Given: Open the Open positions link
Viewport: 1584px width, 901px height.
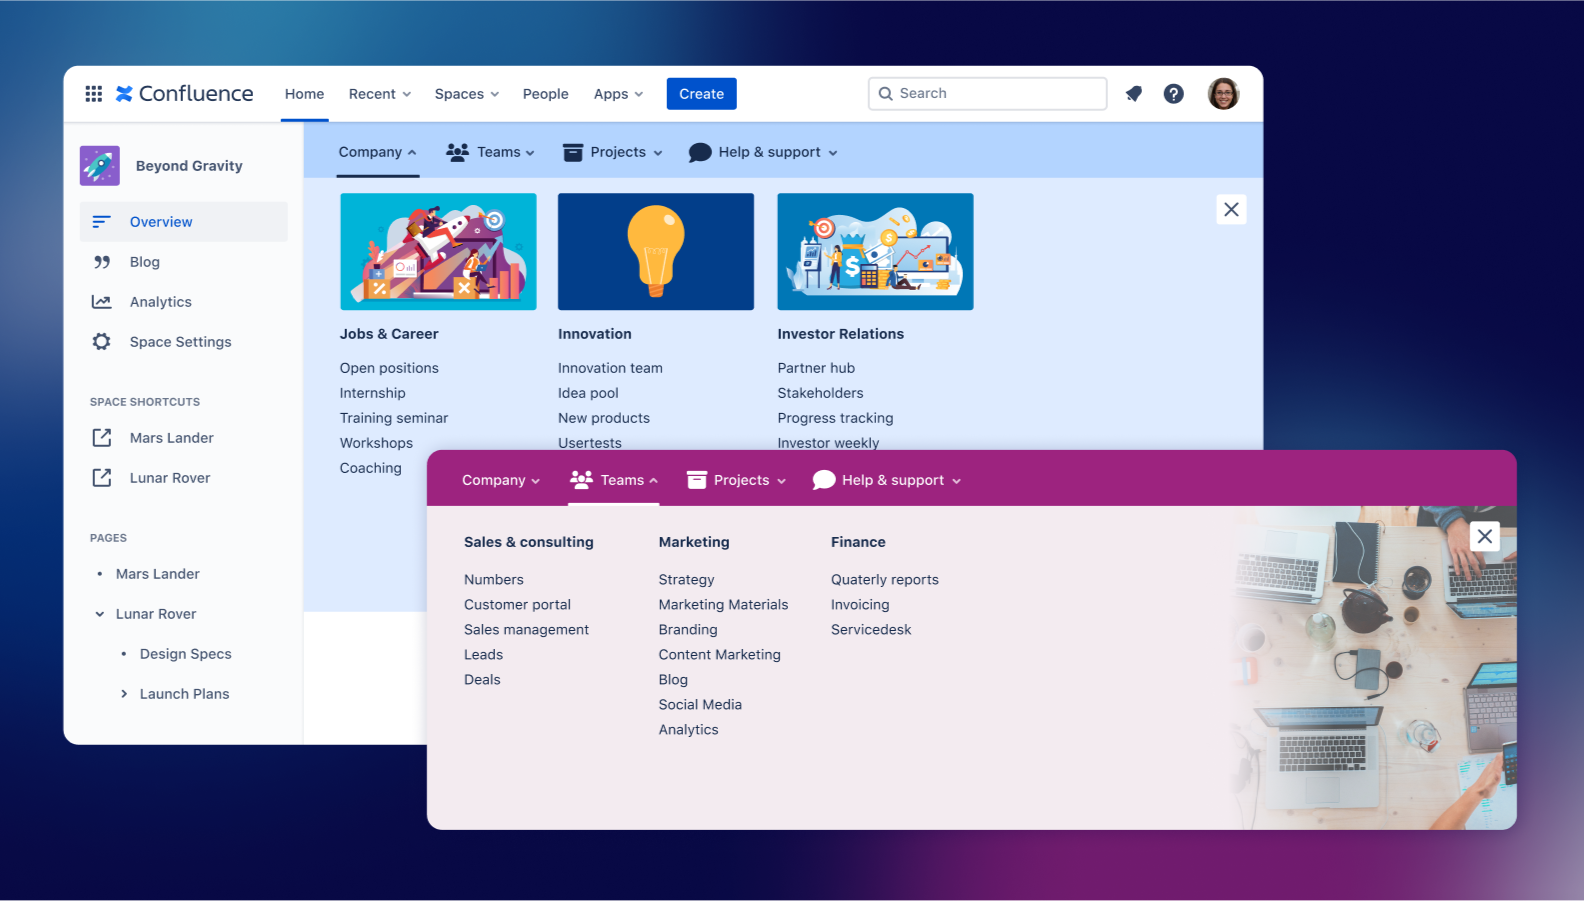Looking at the screenshot, I should click(389, 368).
